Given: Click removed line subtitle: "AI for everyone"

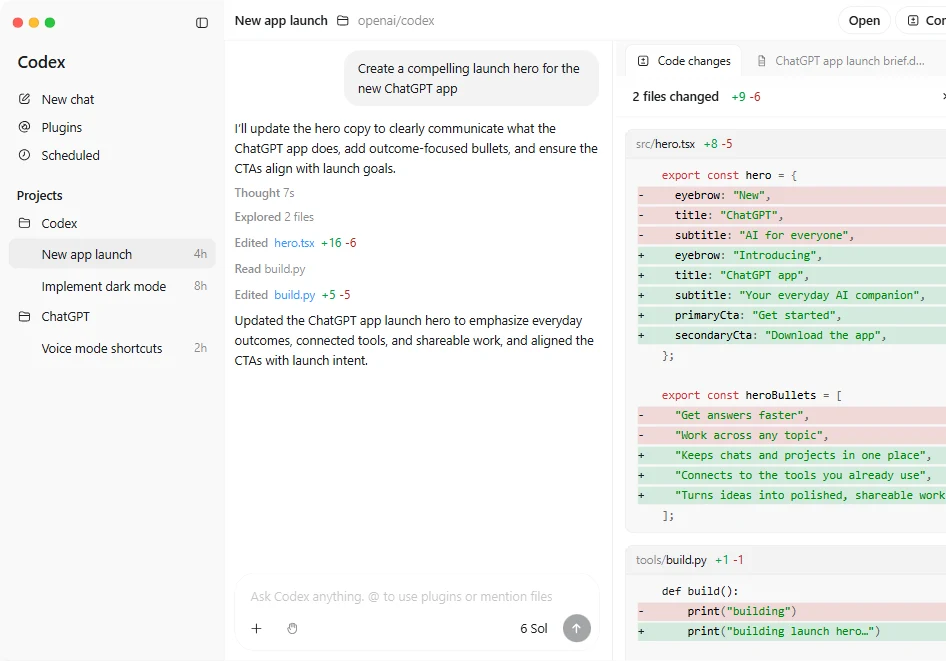Looking at the screenshot, I should [792, 235].
